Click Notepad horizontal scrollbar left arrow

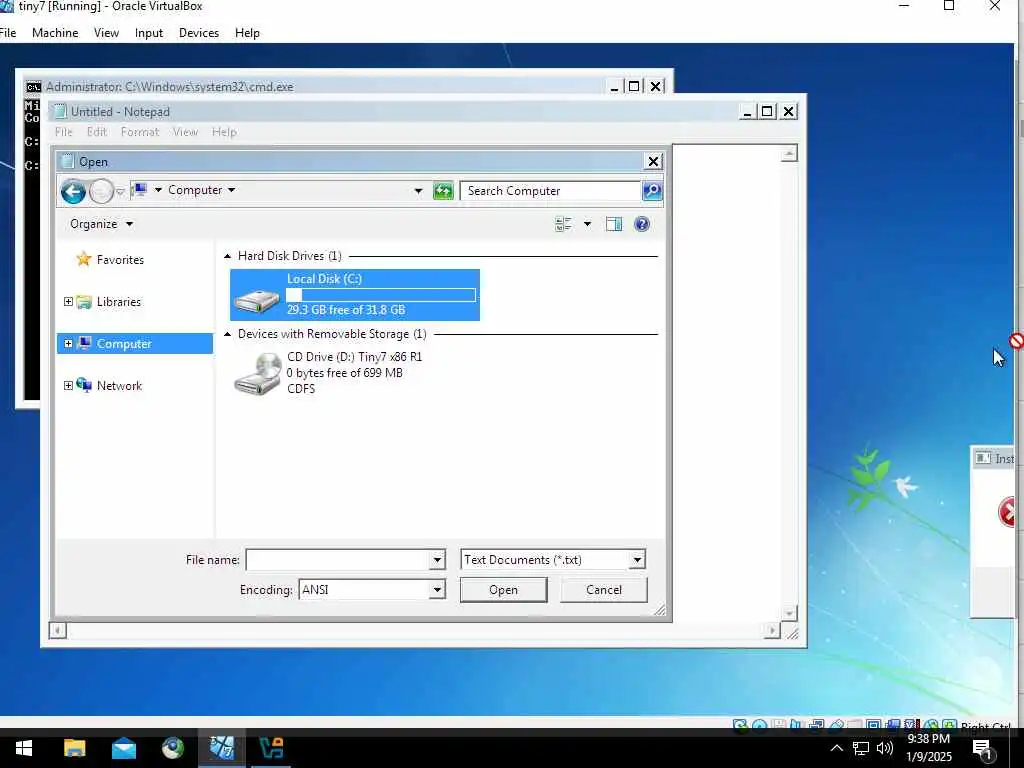tap(57, 630)
